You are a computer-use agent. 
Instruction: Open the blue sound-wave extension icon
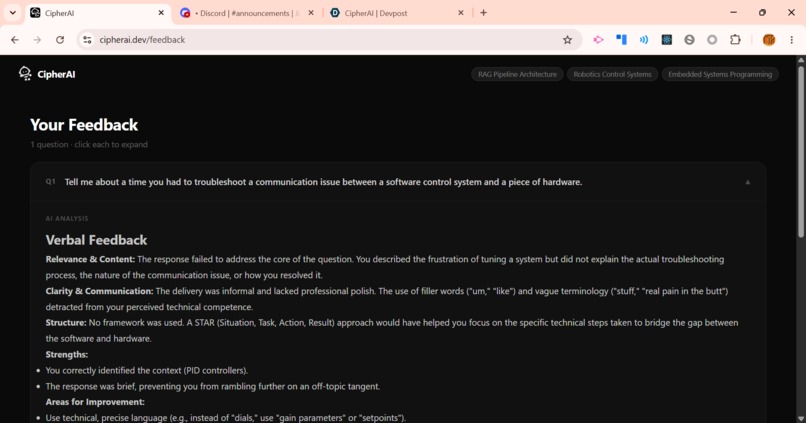tap(644, 40)
